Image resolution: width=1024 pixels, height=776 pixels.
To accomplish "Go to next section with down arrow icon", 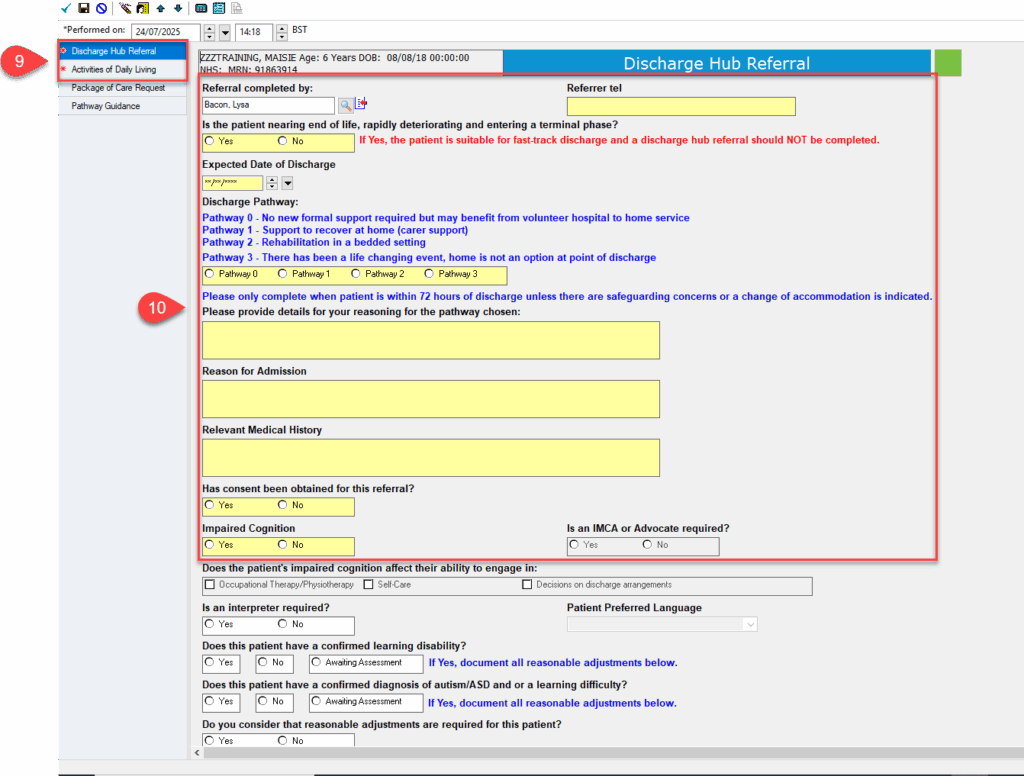I will [x=178, y=8].
